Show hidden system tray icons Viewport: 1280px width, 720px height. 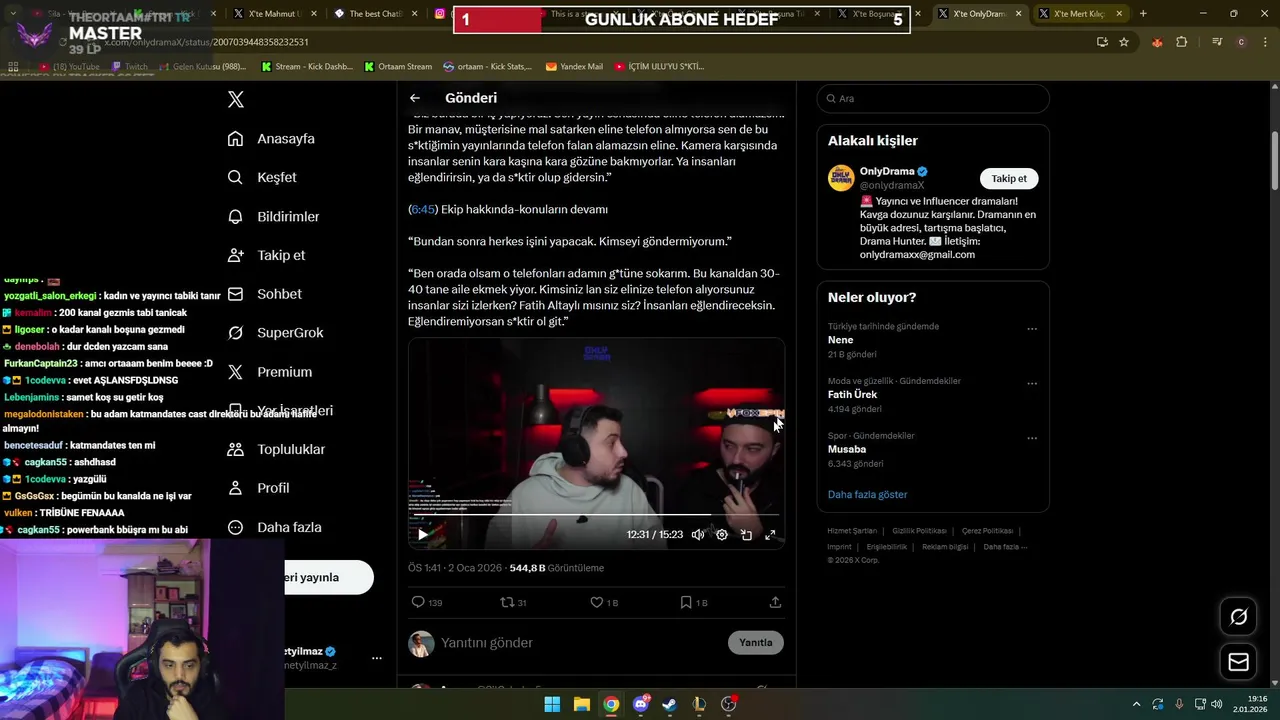(1136, 704)
